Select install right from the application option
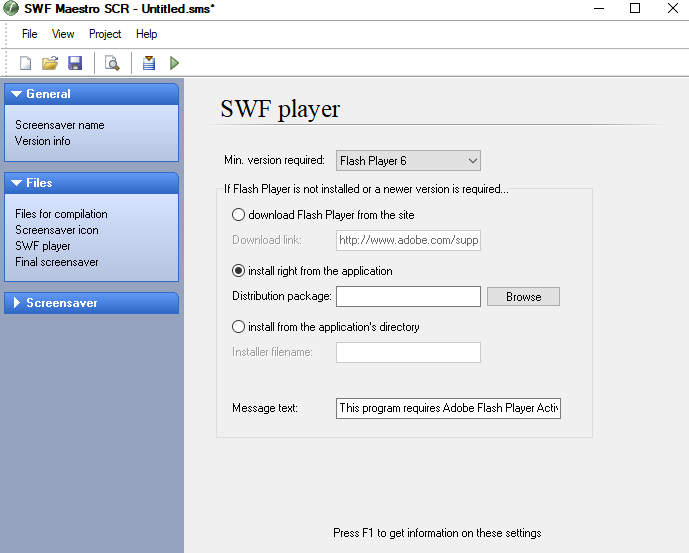Screen dimensions: 689x553 [x=238, y=271]
